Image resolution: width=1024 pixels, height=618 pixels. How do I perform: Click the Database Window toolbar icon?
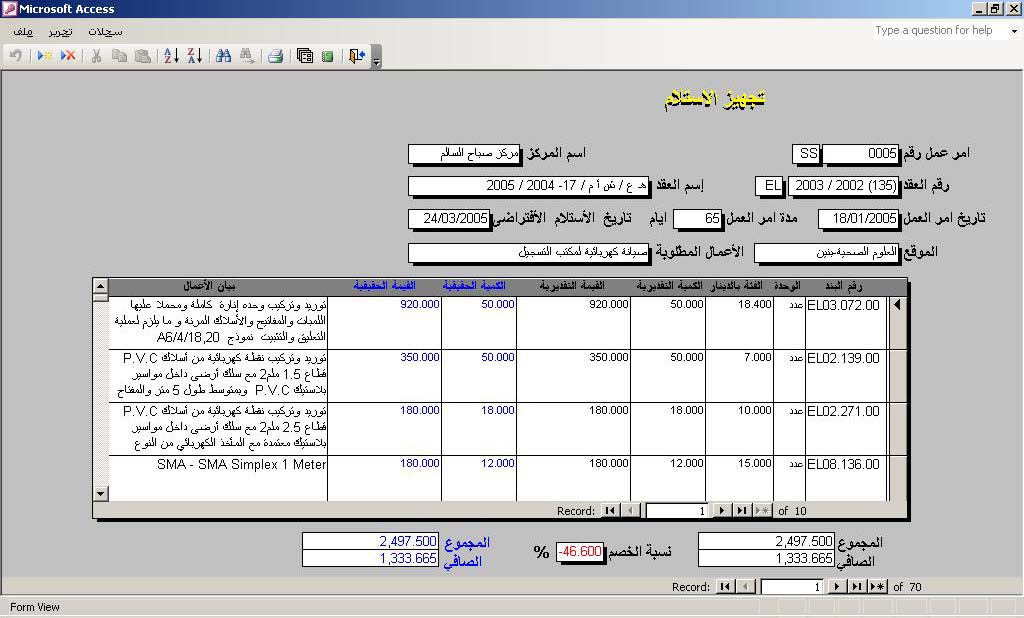point(305,56)
